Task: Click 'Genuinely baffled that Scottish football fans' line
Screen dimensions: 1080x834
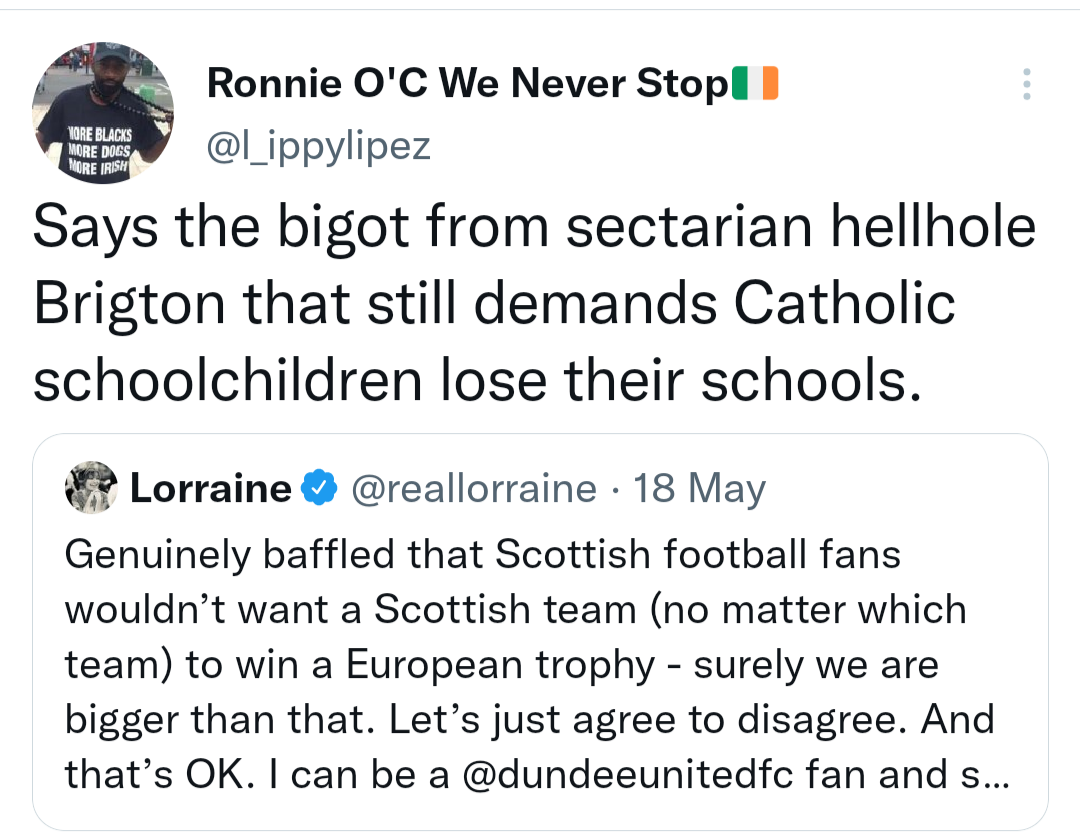Action: (x=483, y=554)
